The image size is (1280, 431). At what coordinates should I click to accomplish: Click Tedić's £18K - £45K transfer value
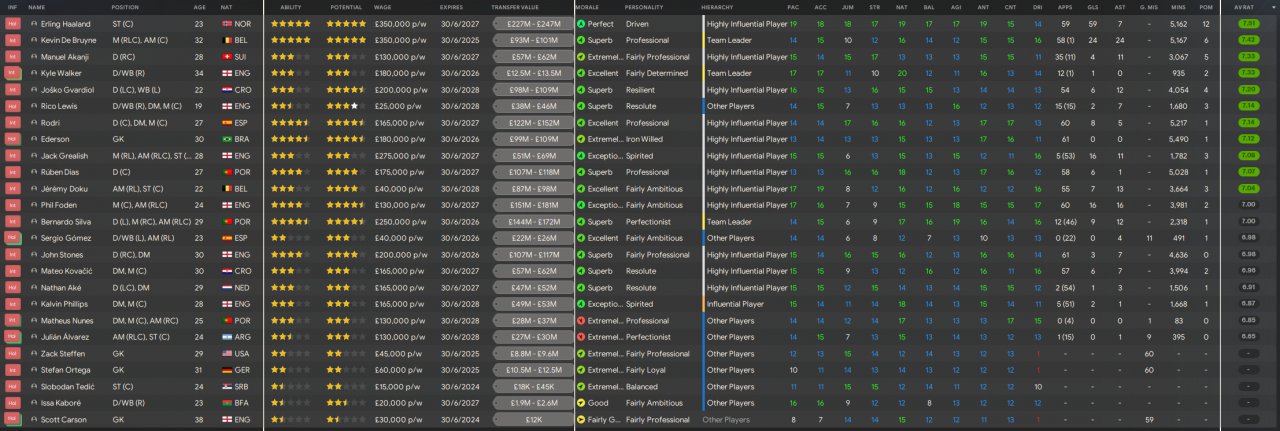point(534,387)
